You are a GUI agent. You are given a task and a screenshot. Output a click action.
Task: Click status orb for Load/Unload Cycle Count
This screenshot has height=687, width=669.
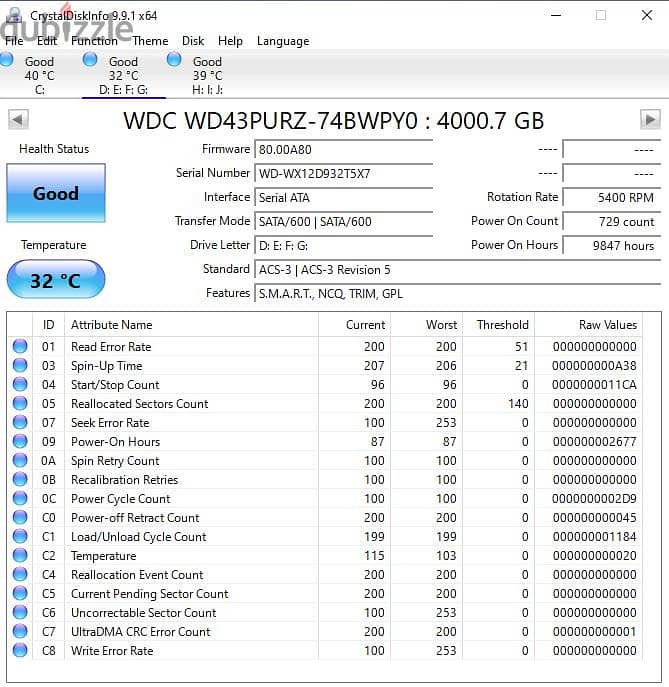click(20, 536)
